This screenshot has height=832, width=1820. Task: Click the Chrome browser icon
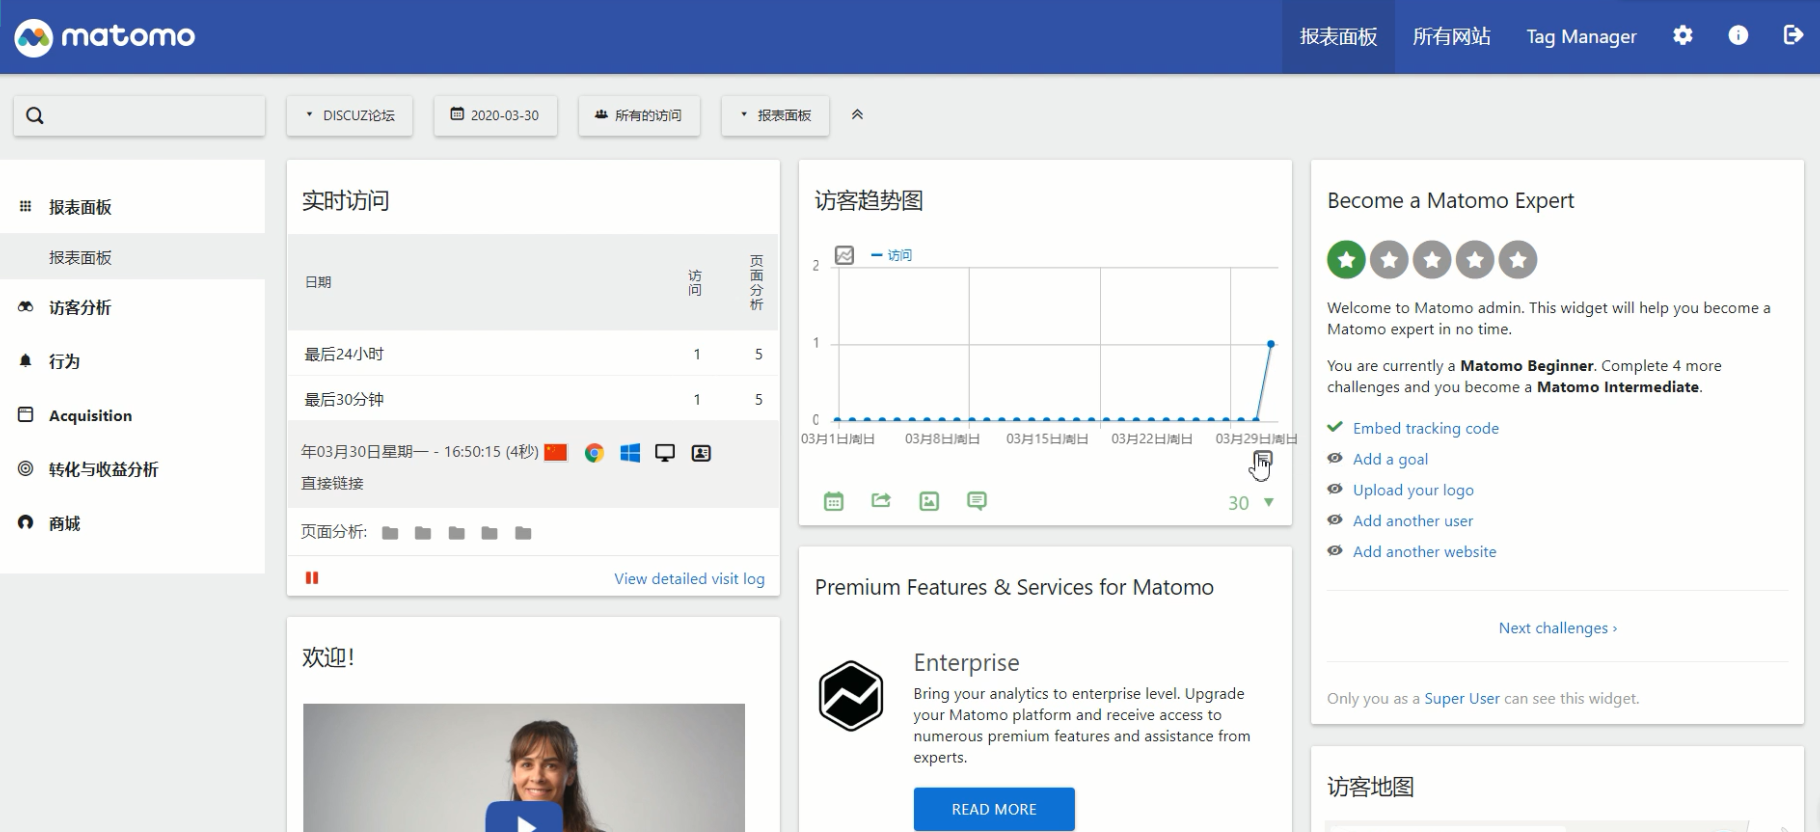[594, 453]
